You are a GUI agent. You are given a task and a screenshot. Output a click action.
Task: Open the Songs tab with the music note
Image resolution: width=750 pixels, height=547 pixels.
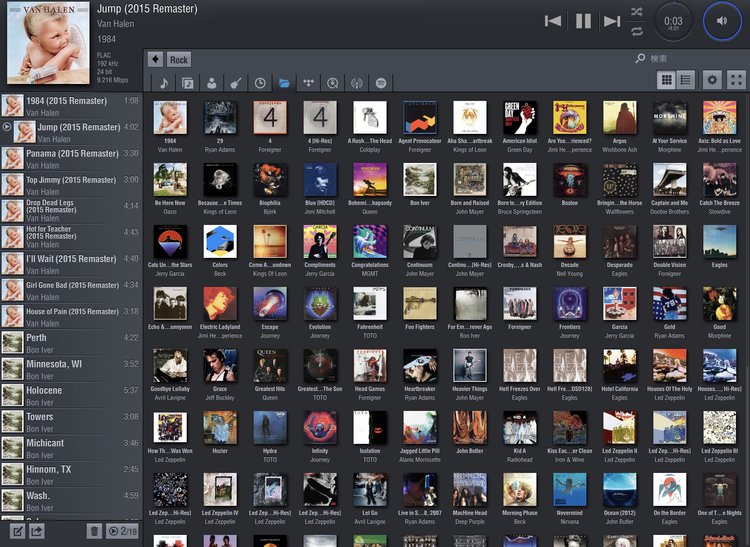coord(164,83)
